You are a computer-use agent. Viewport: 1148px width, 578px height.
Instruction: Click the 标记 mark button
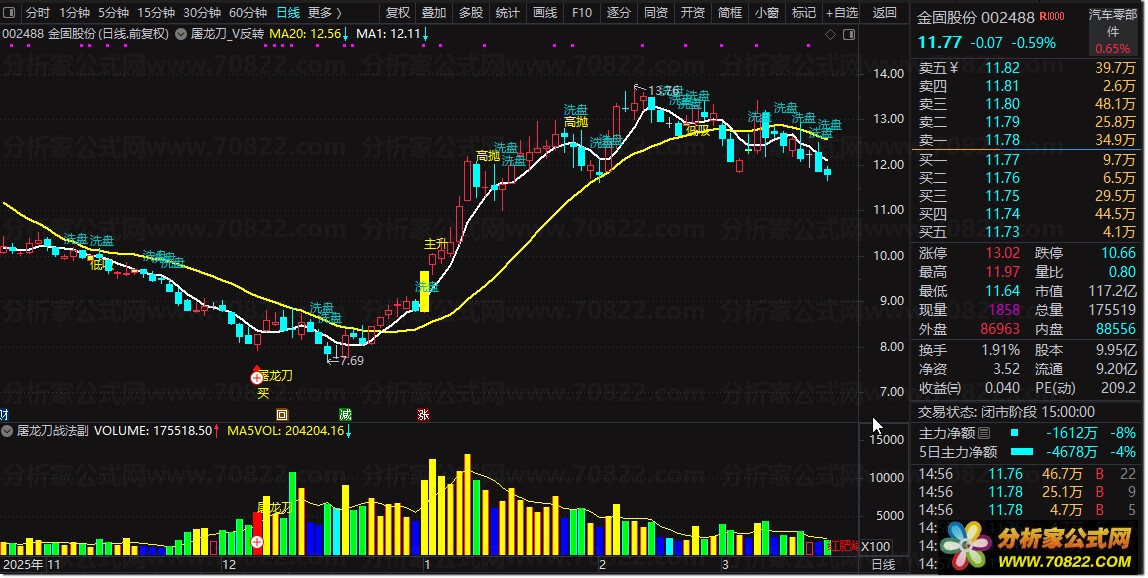click(804, 12)
